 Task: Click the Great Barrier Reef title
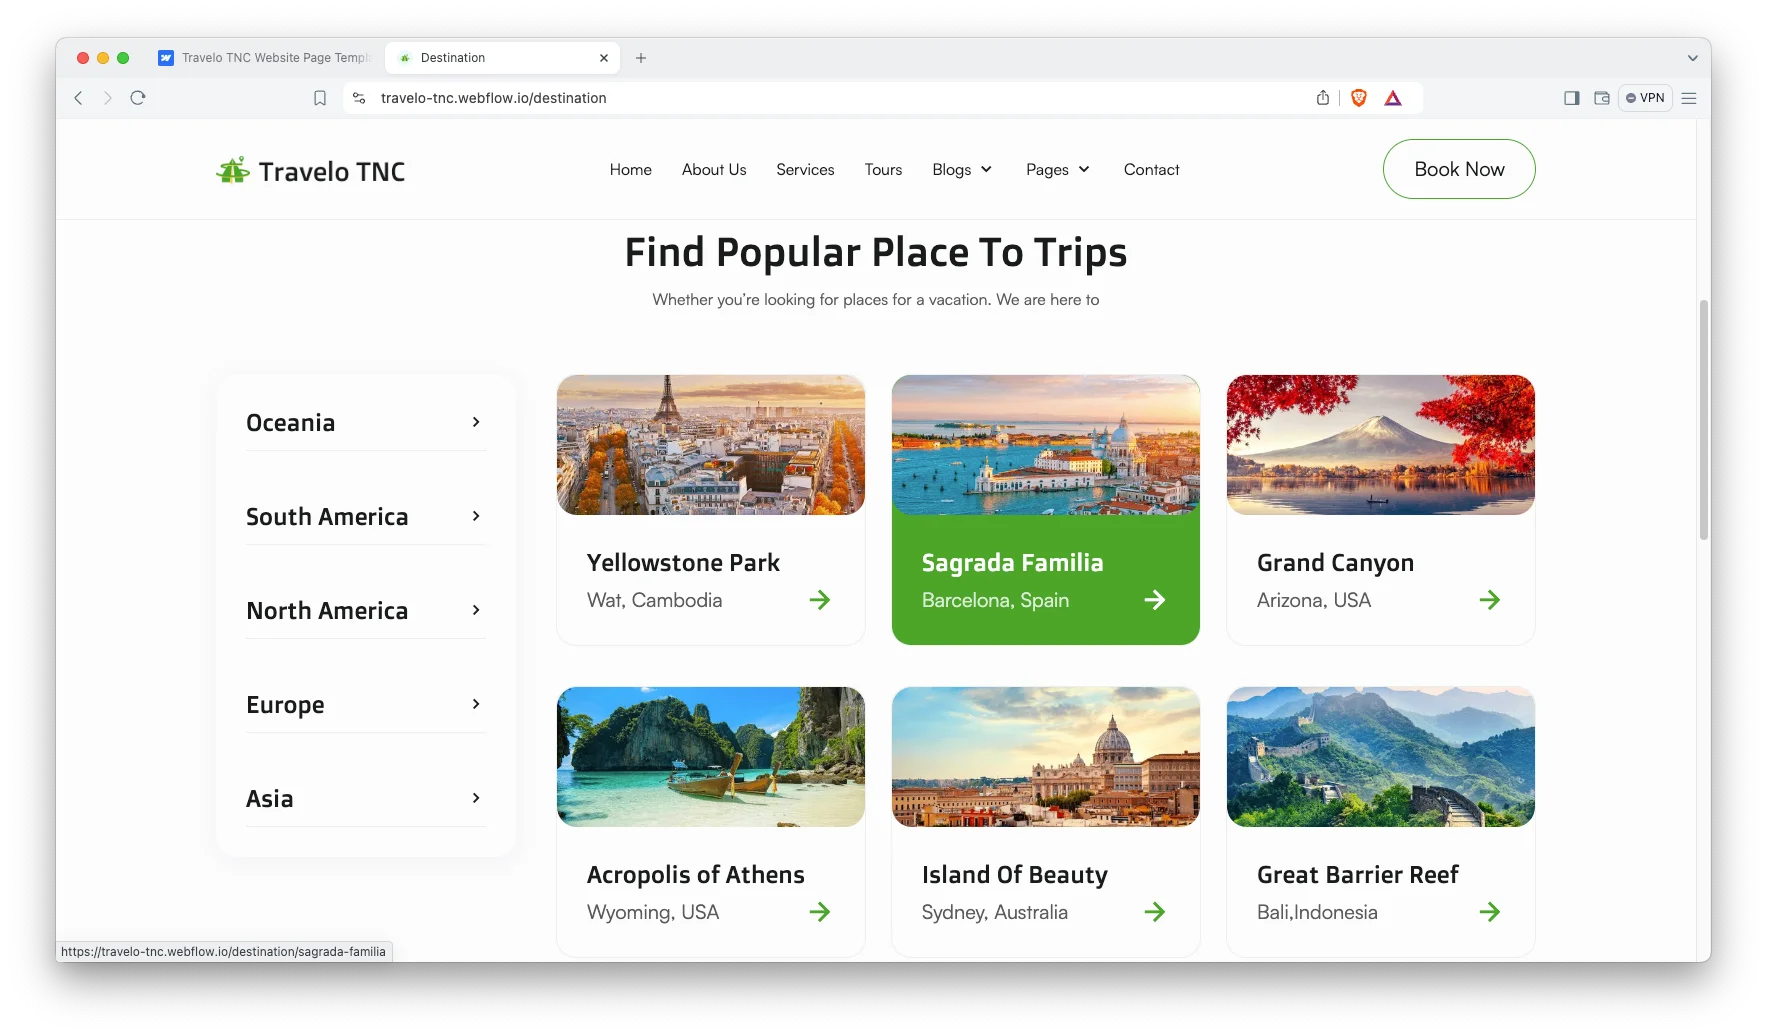pos(1357,875)
